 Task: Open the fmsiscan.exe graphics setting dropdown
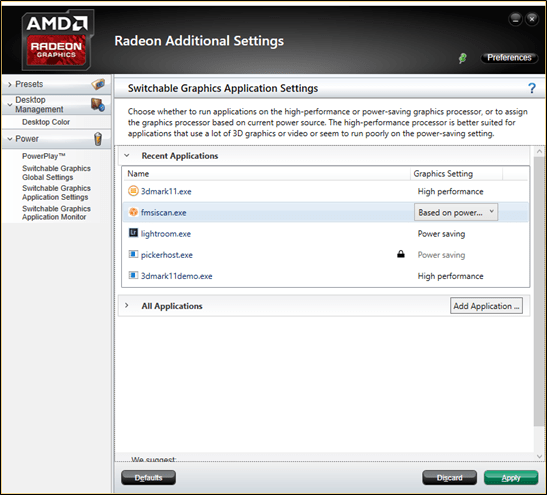tap(456, 212)
